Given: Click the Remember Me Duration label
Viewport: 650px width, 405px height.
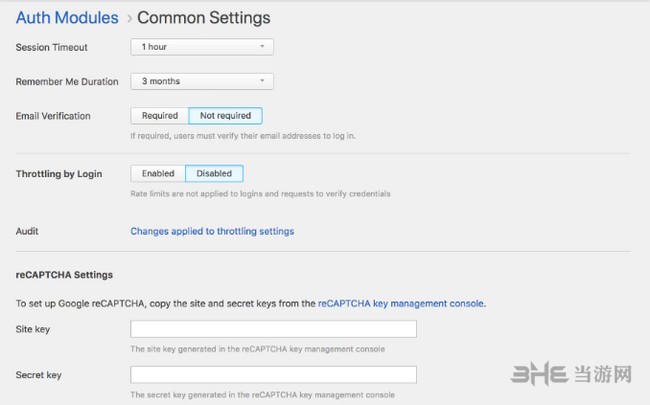Looking at the screenshot, I should point(67,81).
